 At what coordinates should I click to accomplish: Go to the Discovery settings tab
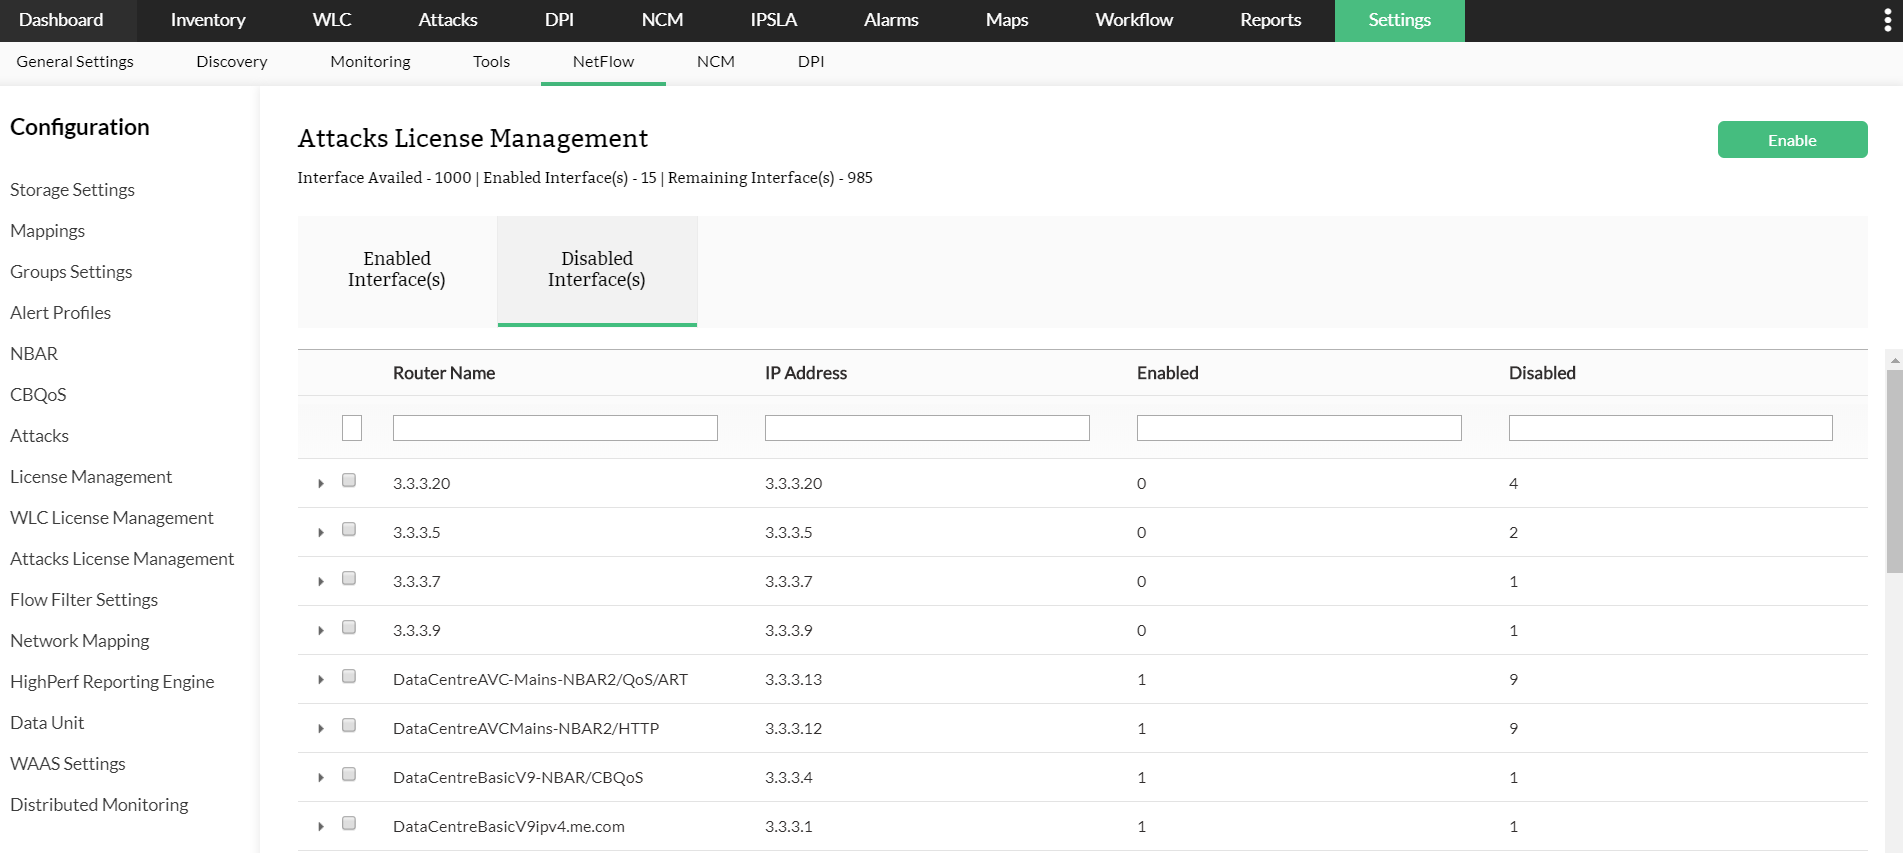[x=232, y=62]
